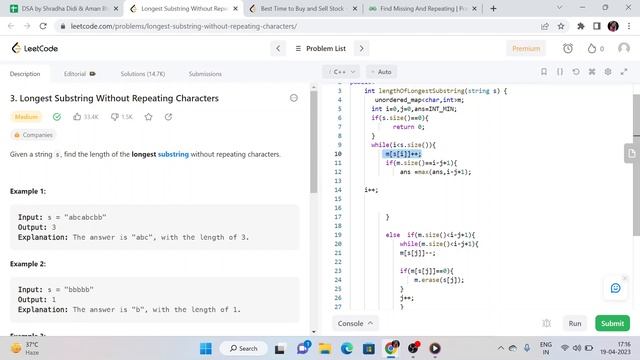Reload the page
640x360 pixels.
click(x=43, y=26)
